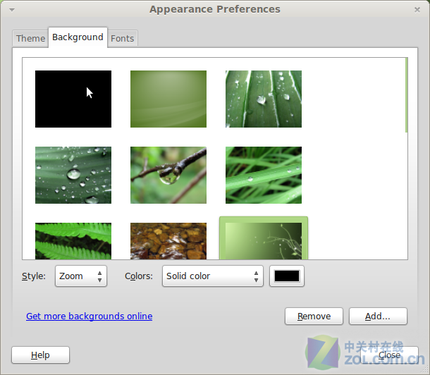Close the window with title bar X

click(417, 10)
